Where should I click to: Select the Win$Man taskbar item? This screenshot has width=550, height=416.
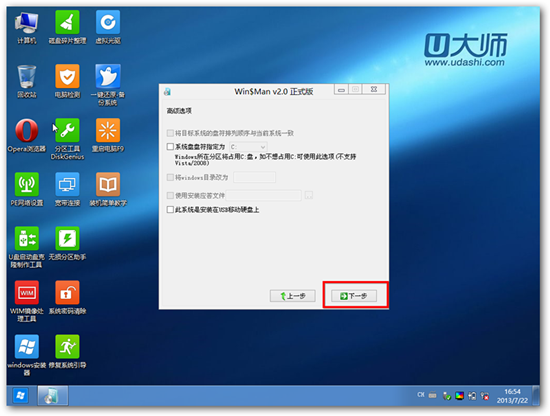(x=53, y=396)
